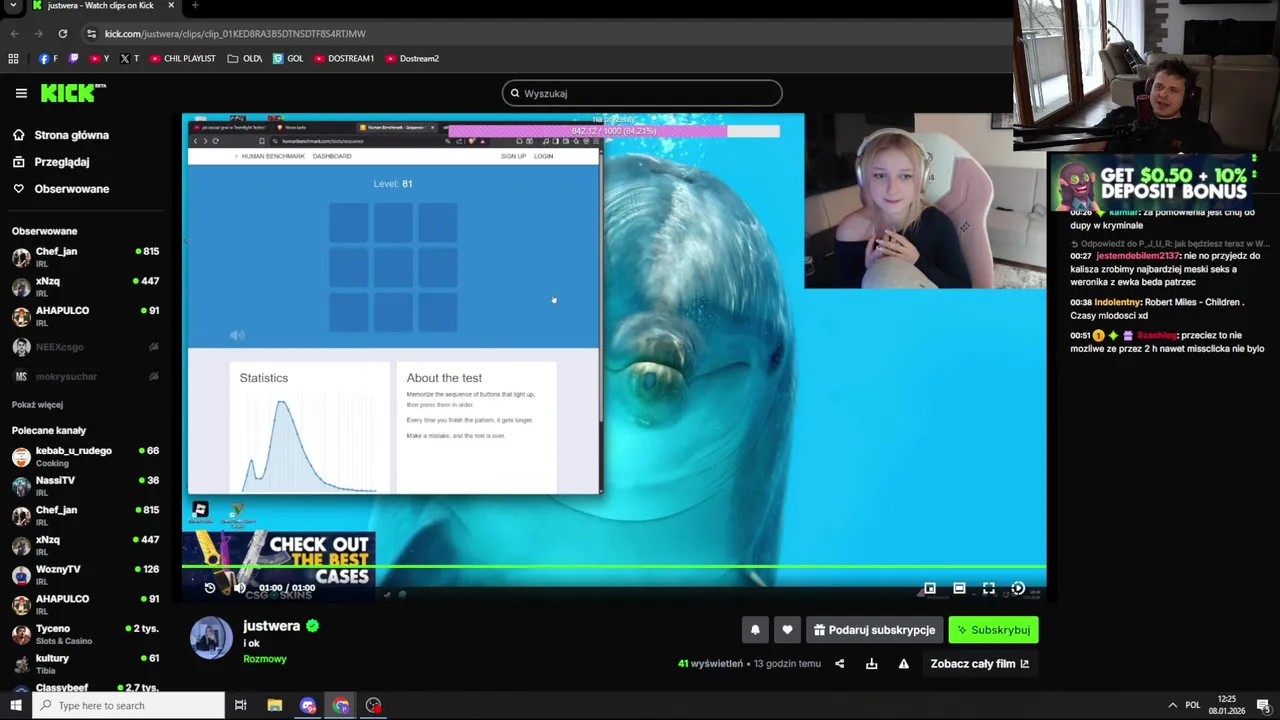
Task: Report the clip with the warning icon
Action: click(x=903, y=664)
